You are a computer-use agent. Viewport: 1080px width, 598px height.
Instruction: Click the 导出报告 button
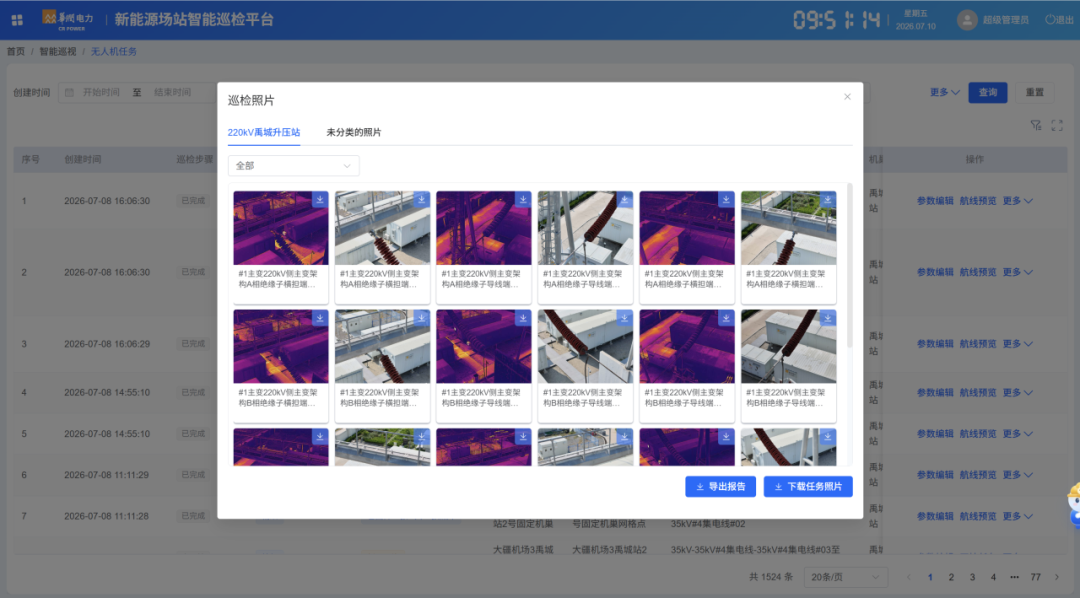pyautogui.click(x=720, y=486)
